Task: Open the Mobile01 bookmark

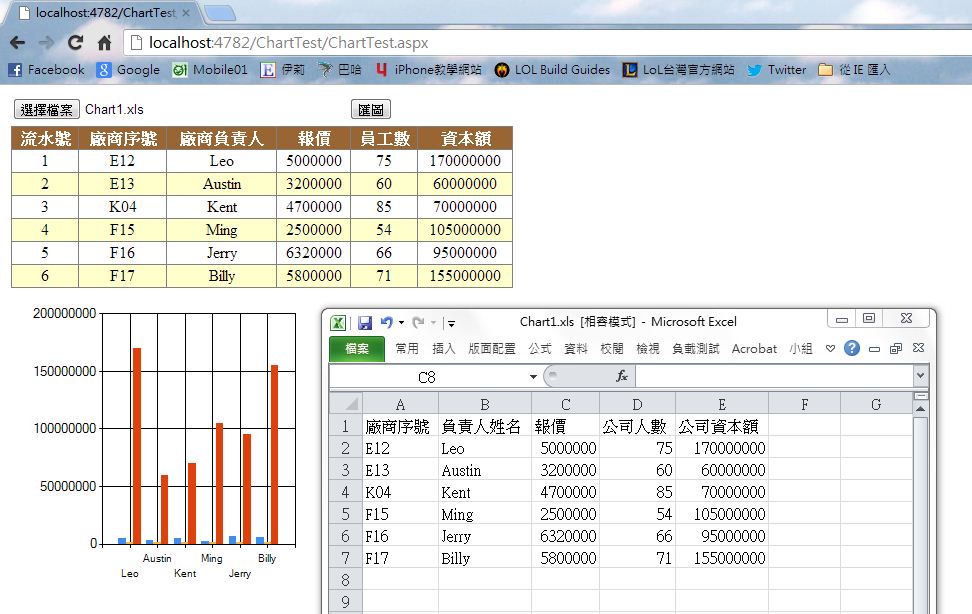Action: pos(210,70)
